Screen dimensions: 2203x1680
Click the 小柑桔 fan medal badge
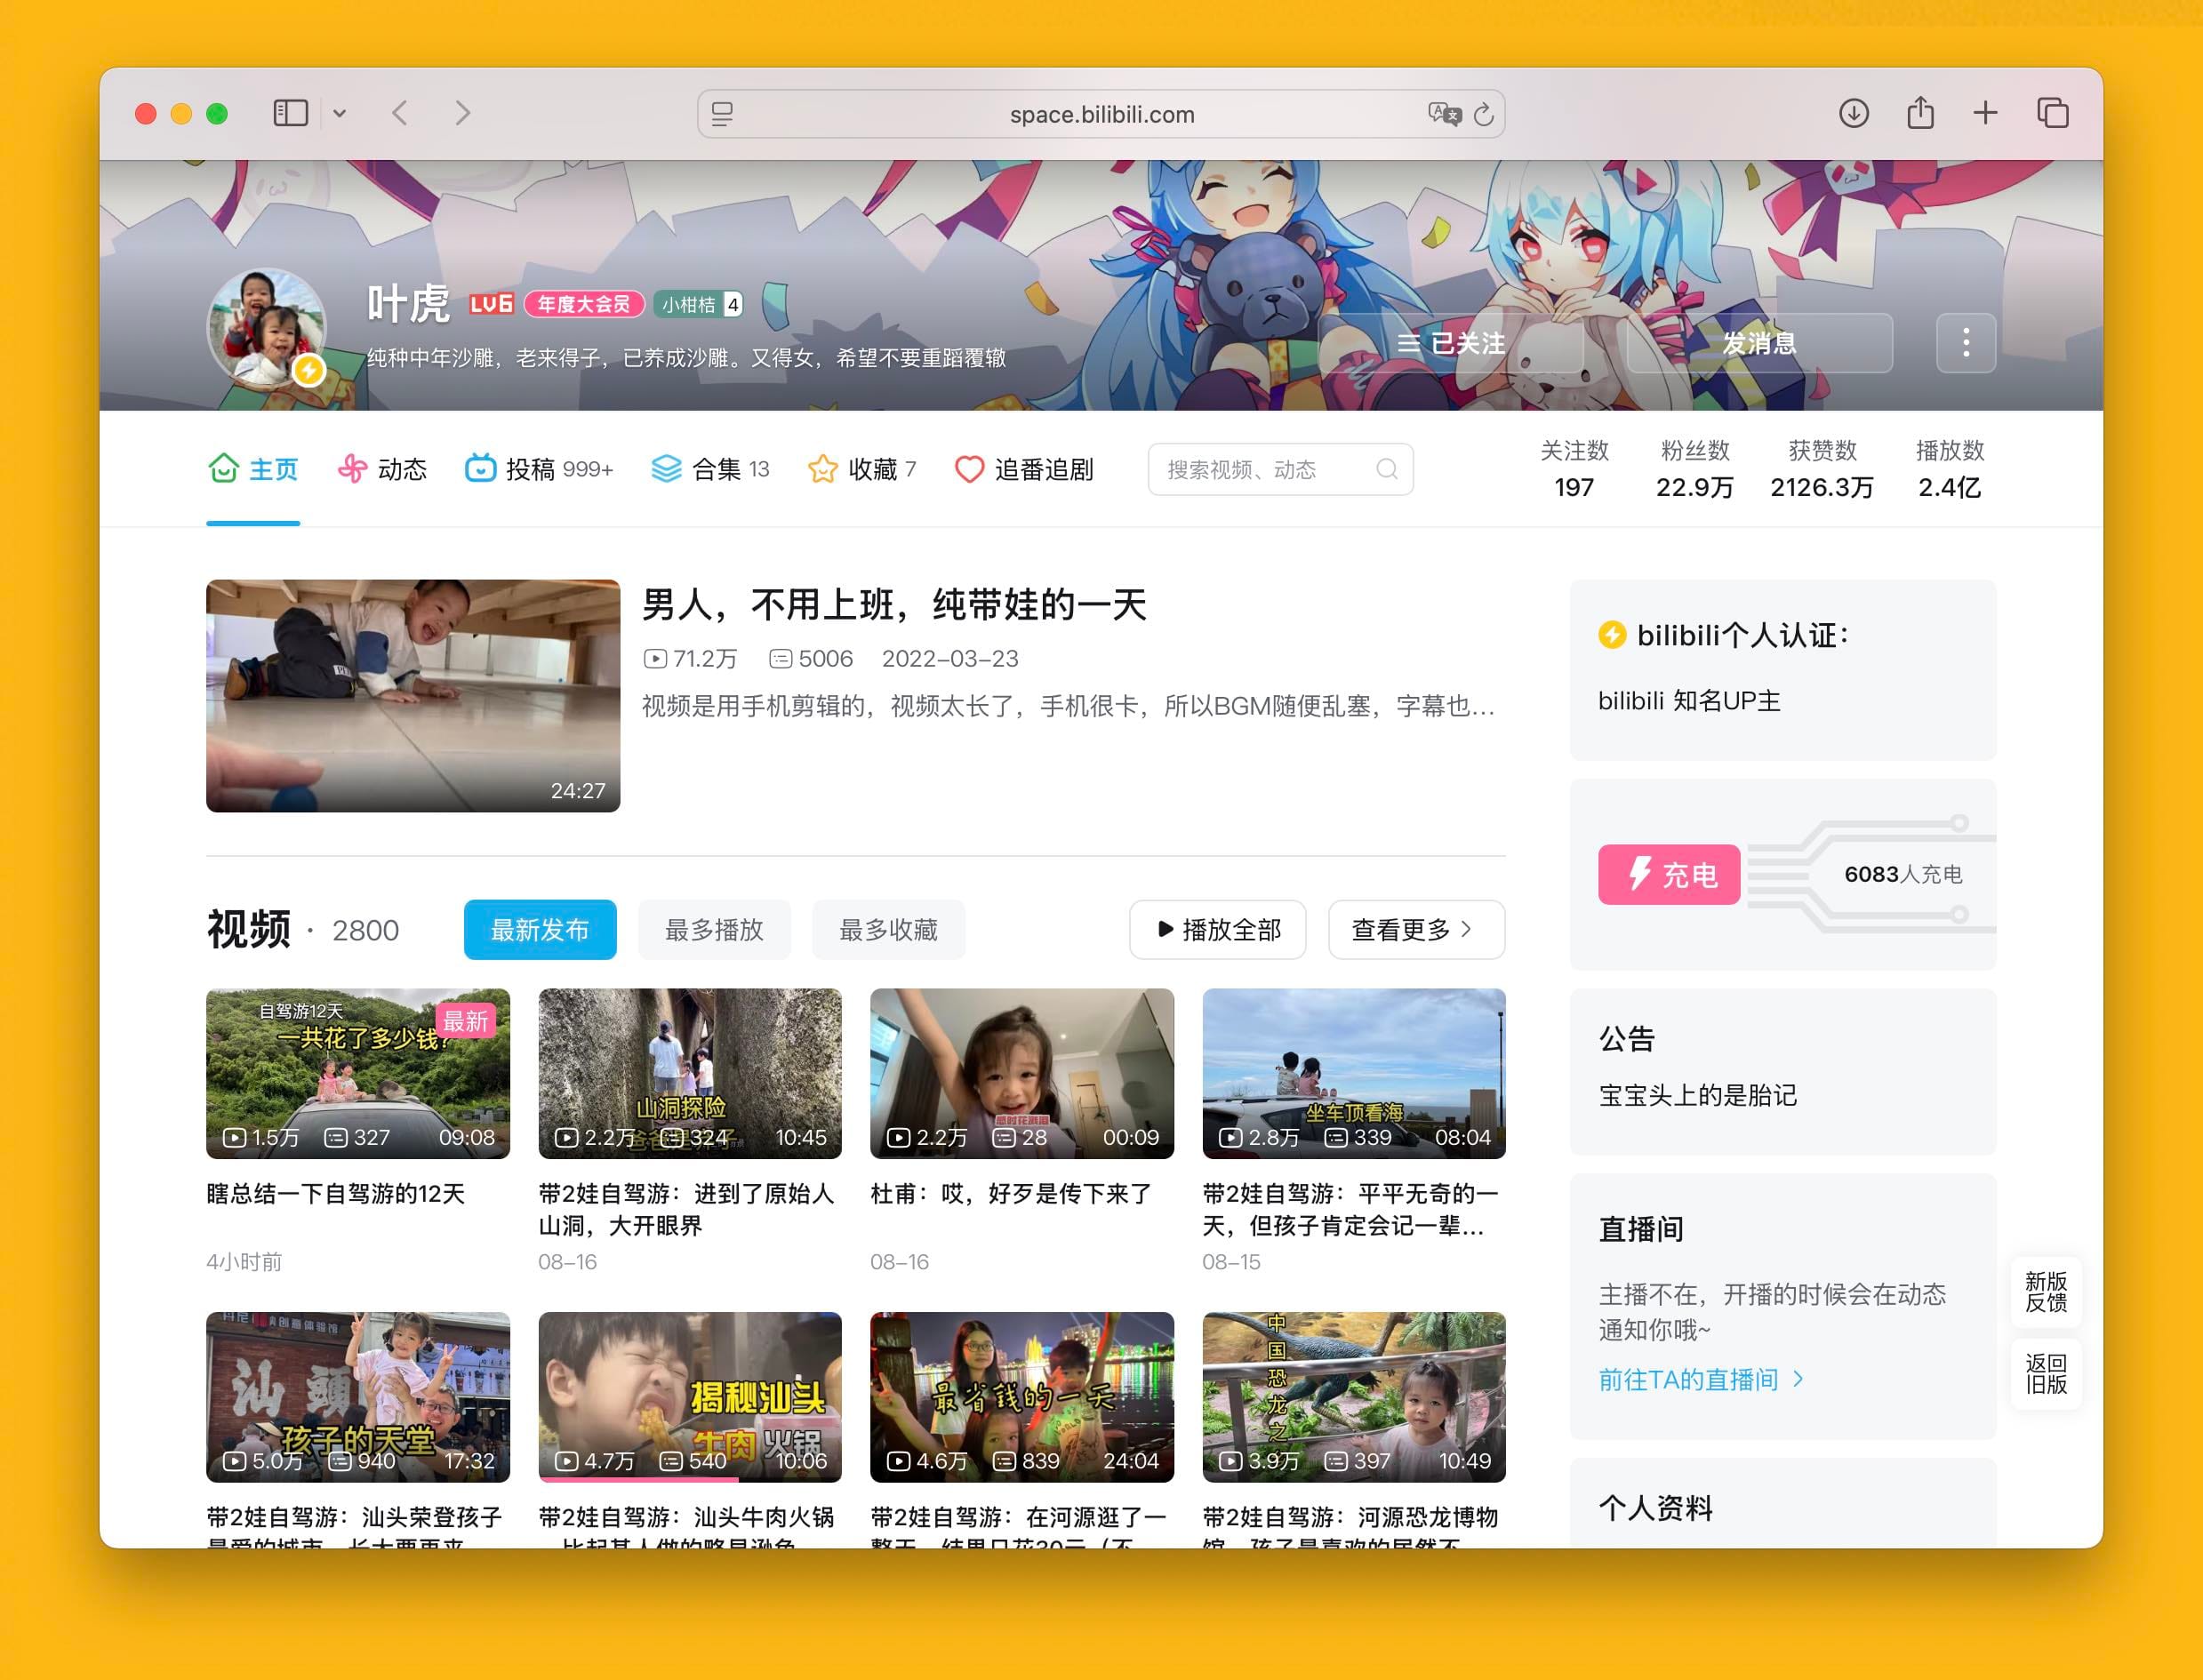(x=699, y=304)
